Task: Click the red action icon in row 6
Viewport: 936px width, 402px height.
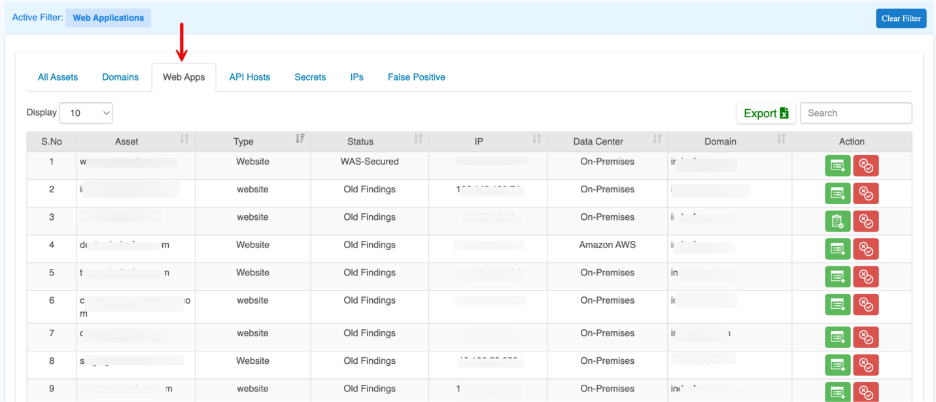Action: pyautogui.click(x=866, y=305)
